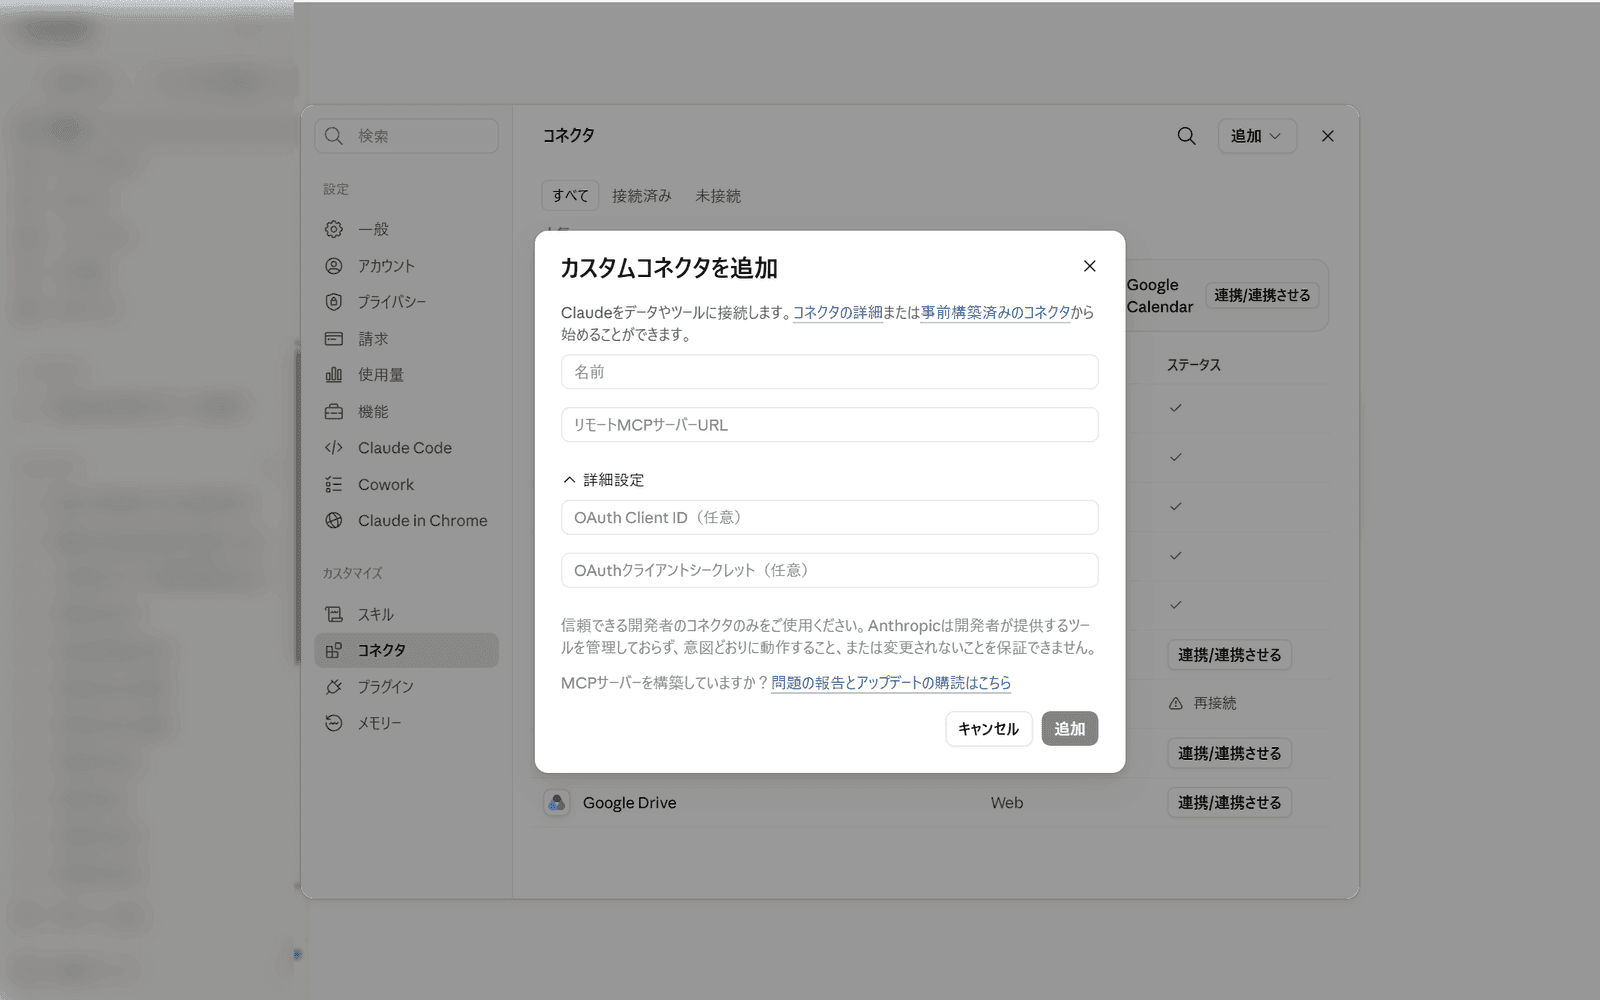Open the 使用量 settings label

[381, 375]
